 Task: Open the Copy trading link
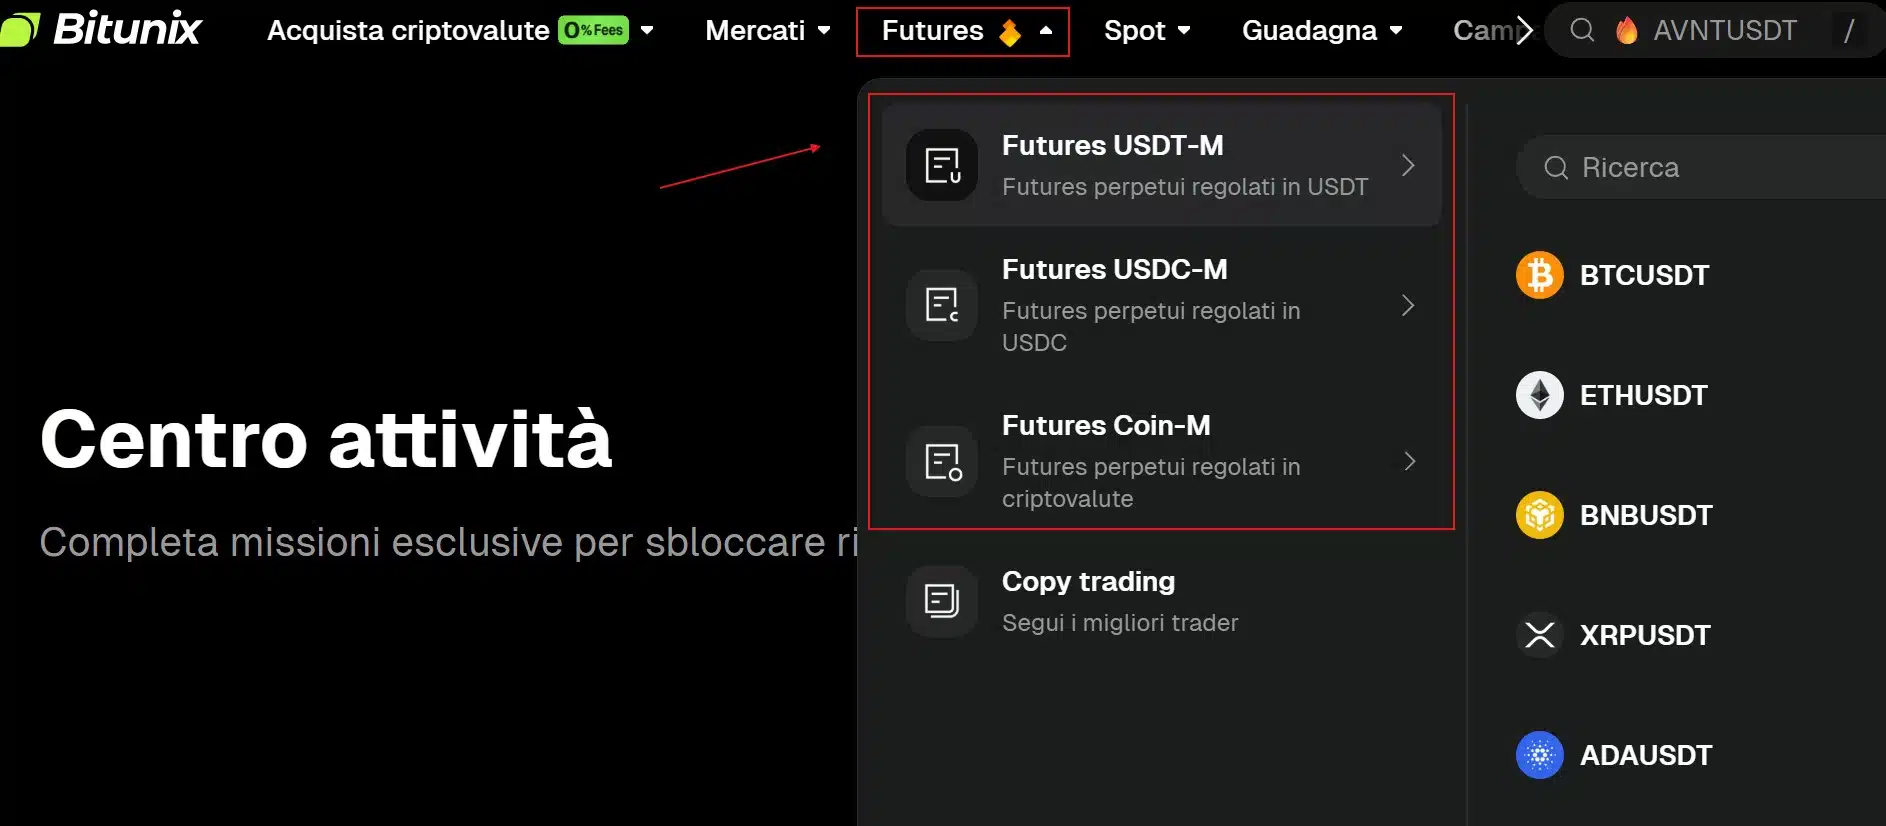(x=1088, y=582)
